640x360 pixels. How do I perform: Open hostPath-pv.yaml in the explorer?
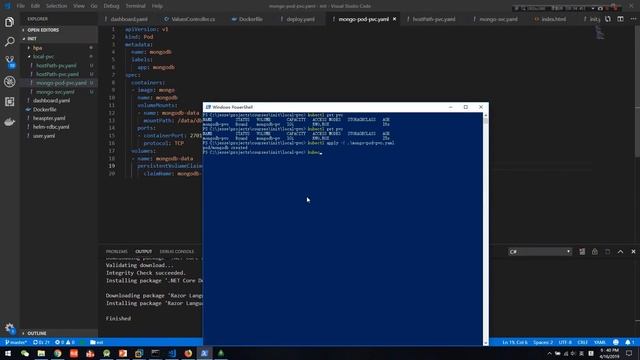pos(56,66)
